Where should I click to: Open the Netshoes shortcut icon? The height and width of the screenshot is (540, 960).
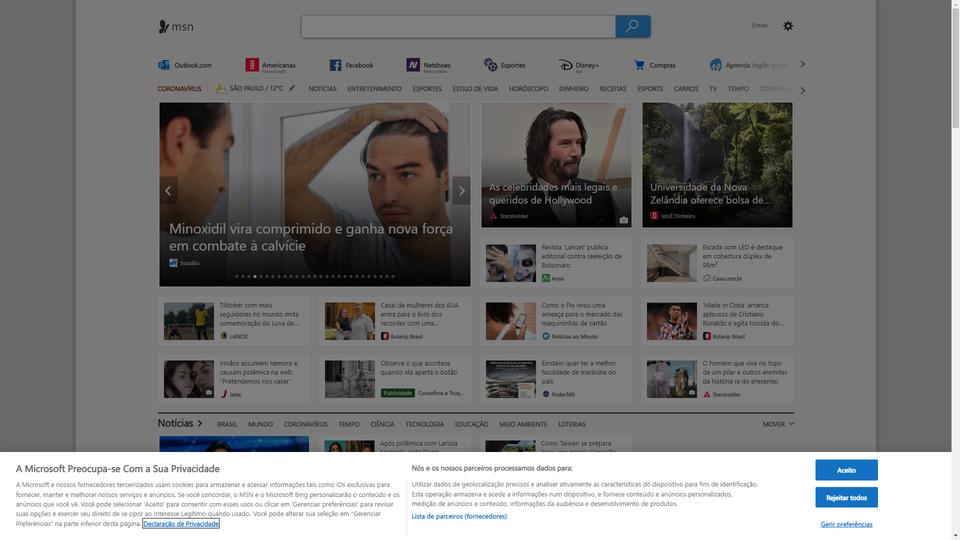pos(413,65)
